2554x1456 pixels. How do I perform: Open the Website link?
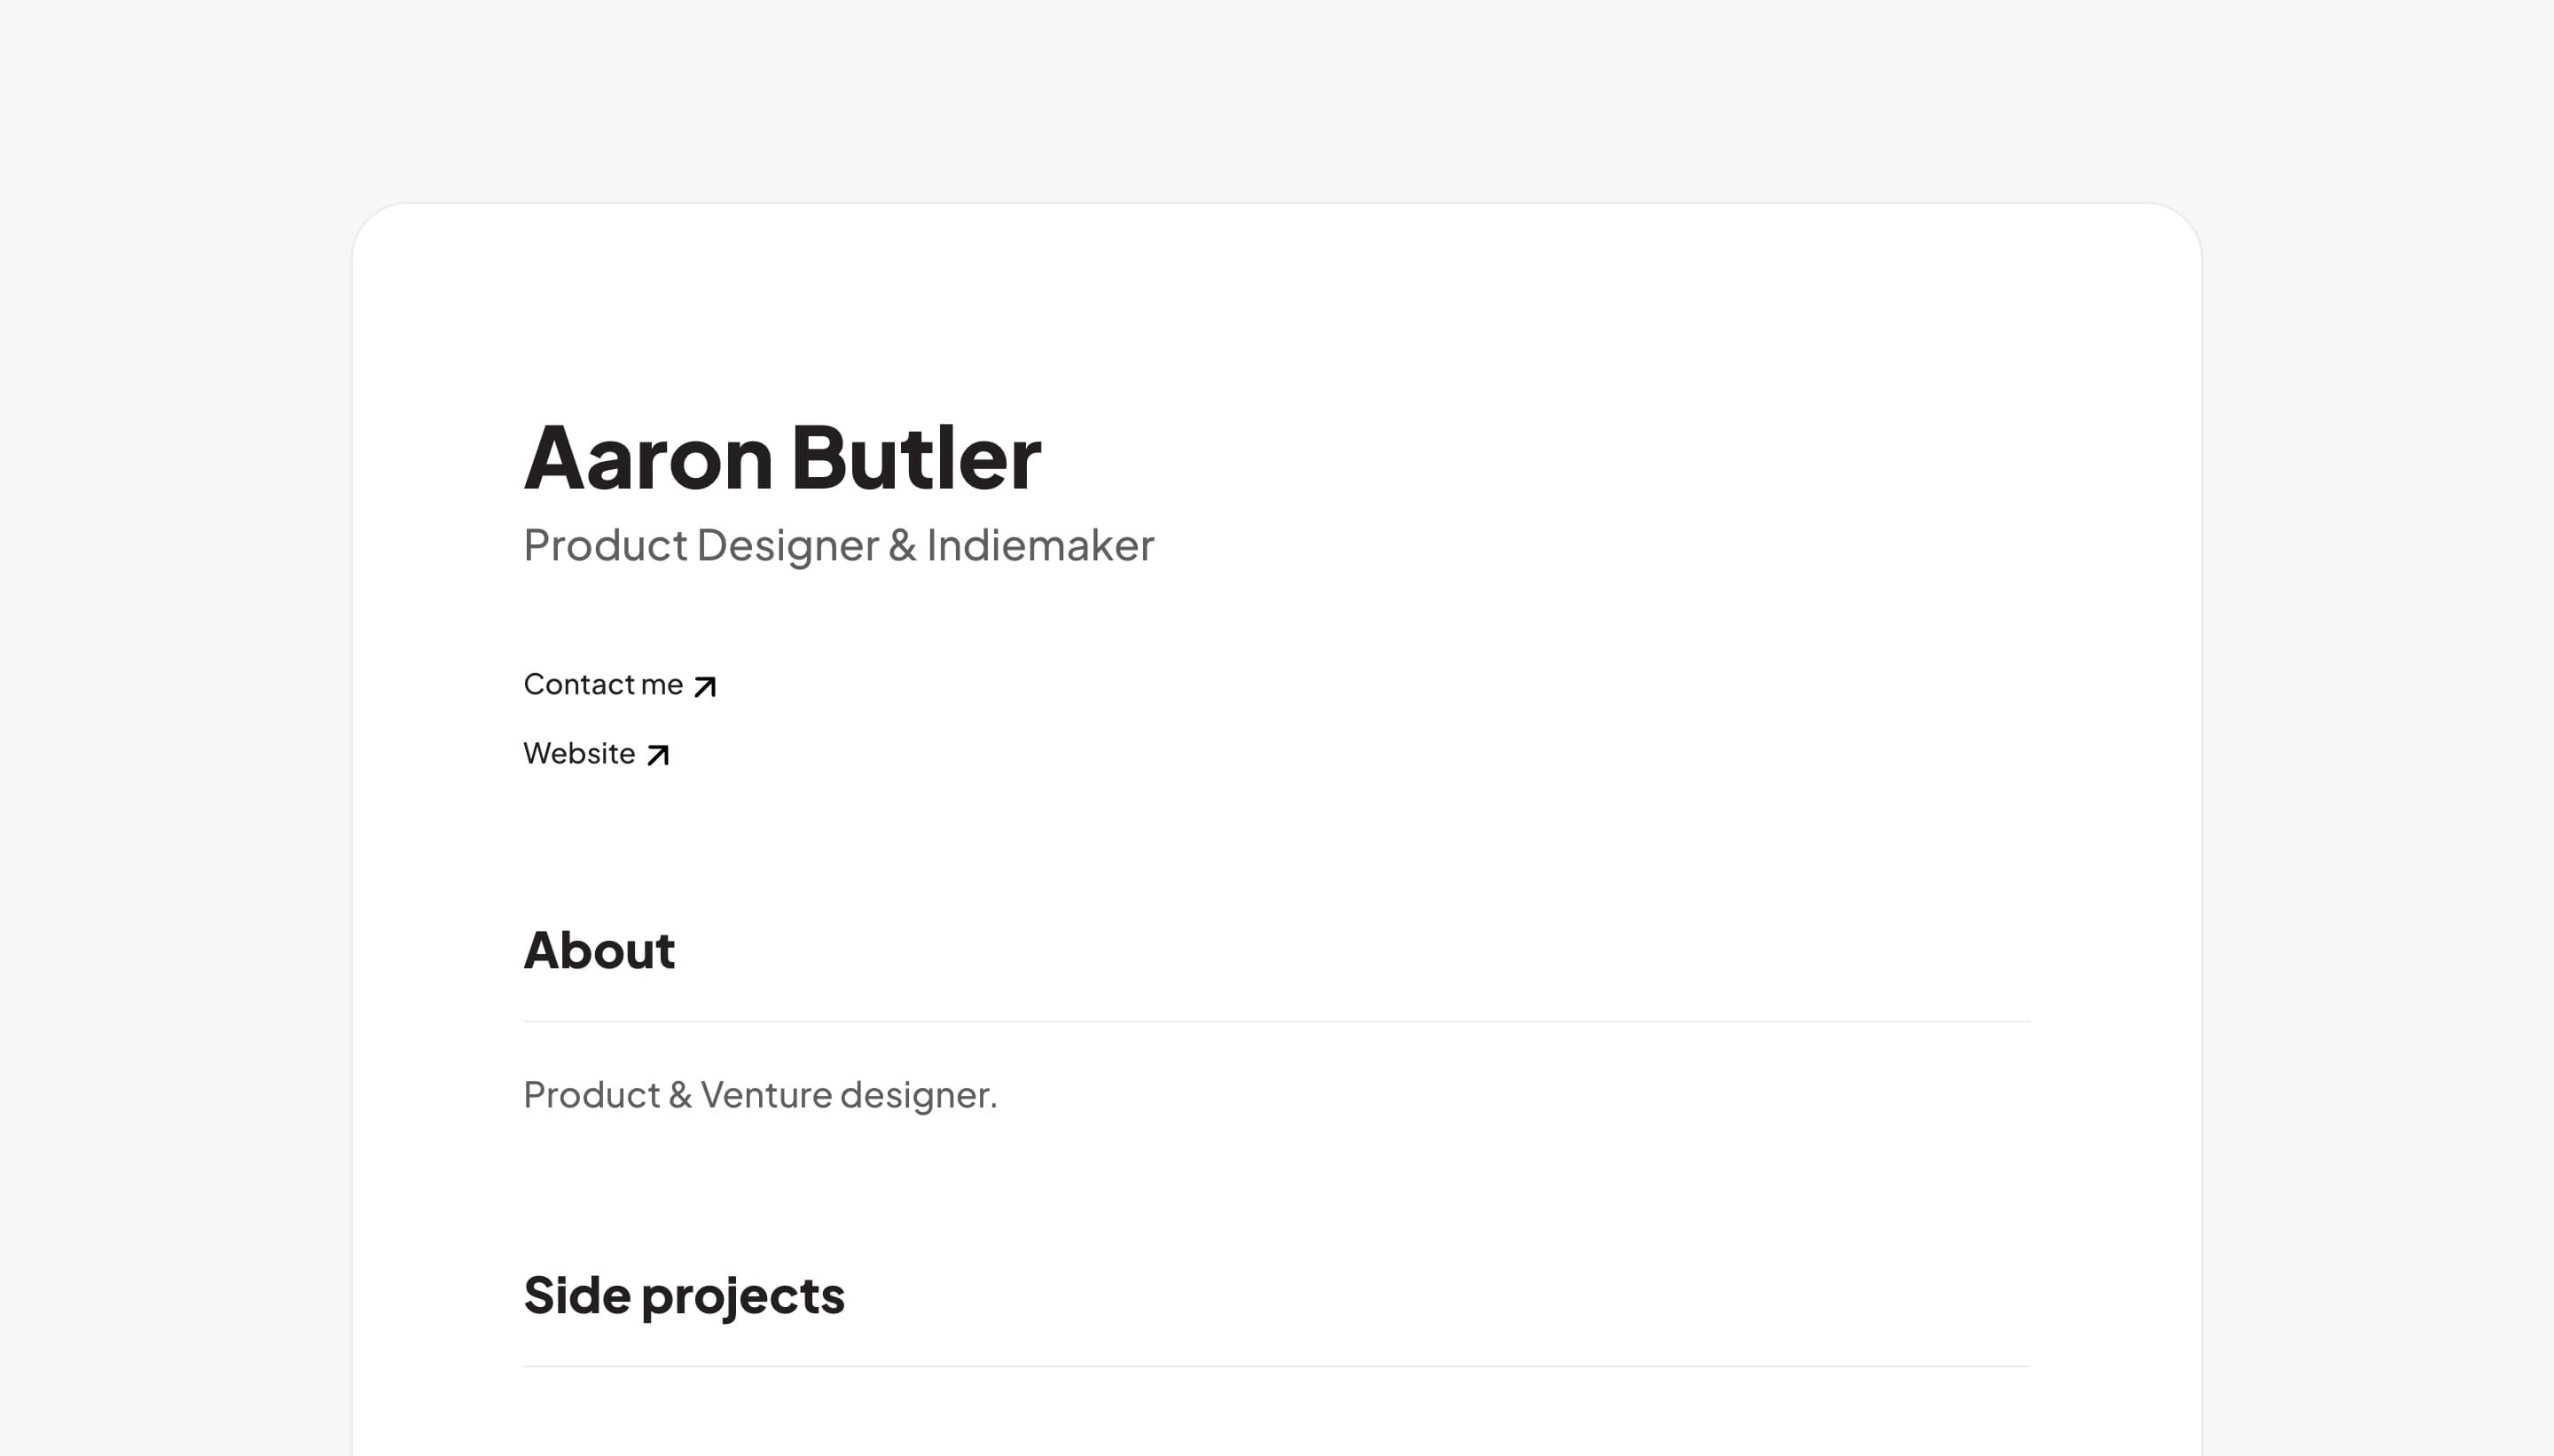click(596, 754)
